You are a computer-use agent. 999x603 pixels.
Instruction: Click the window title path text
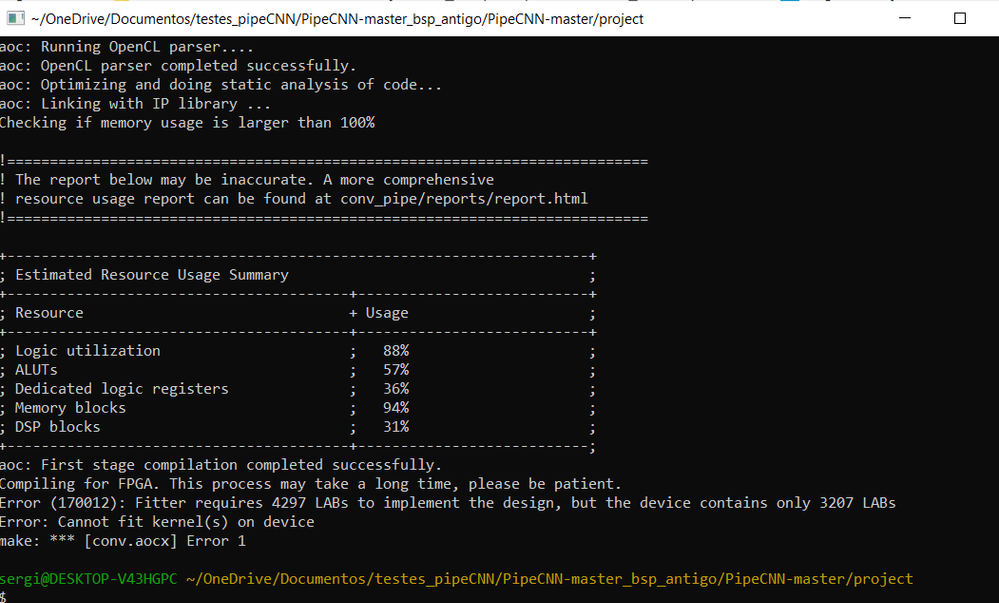(337, 19)
